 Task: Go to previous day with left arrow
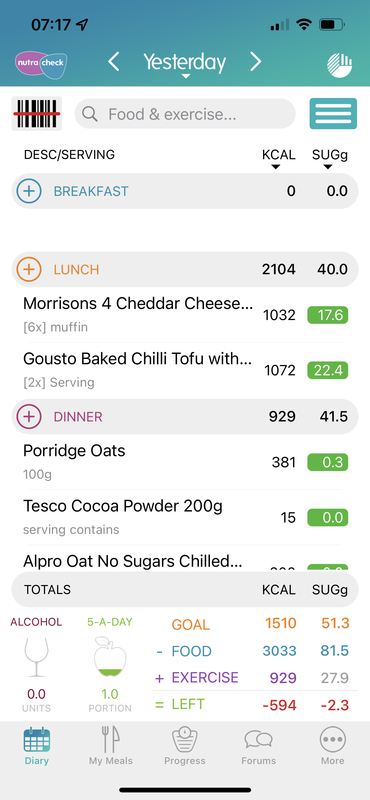[x=114, y=62]
